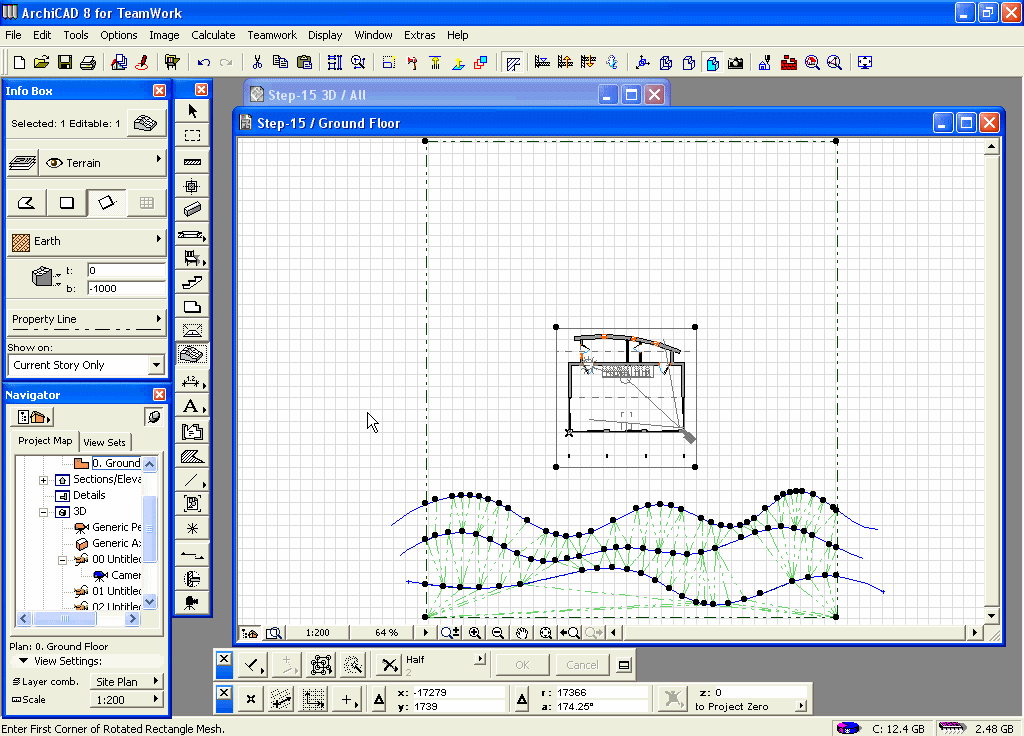Open the Teamwork menu

[x=272, y=35]
